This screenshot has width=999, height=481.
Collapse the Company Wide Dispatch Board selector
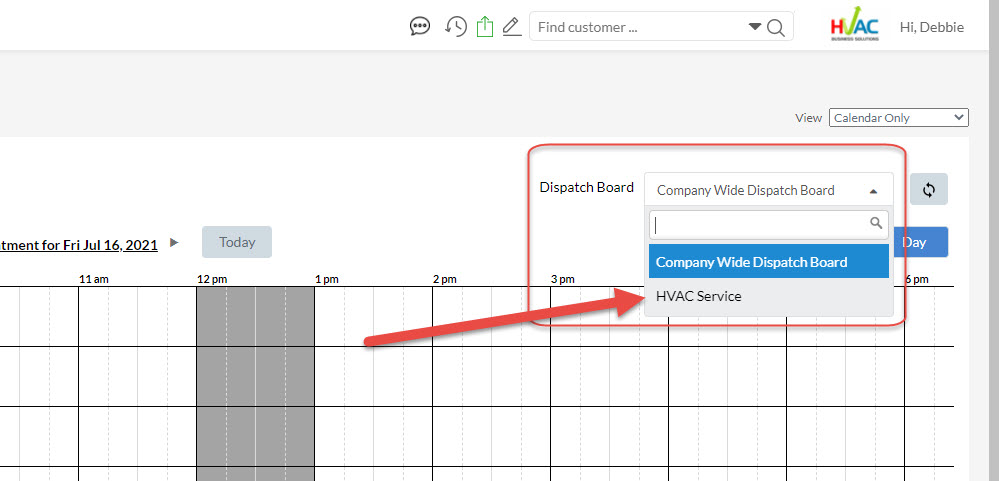click(x=767, y=190)
